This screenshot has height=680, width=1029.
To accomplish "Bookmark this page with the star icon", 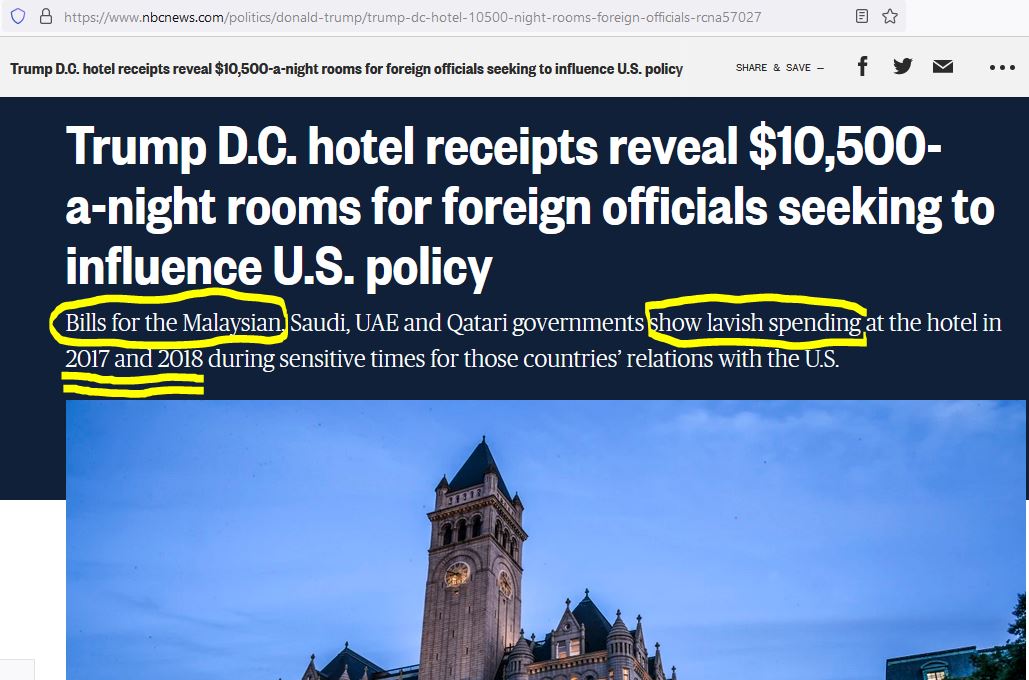I will coord(890,16).
